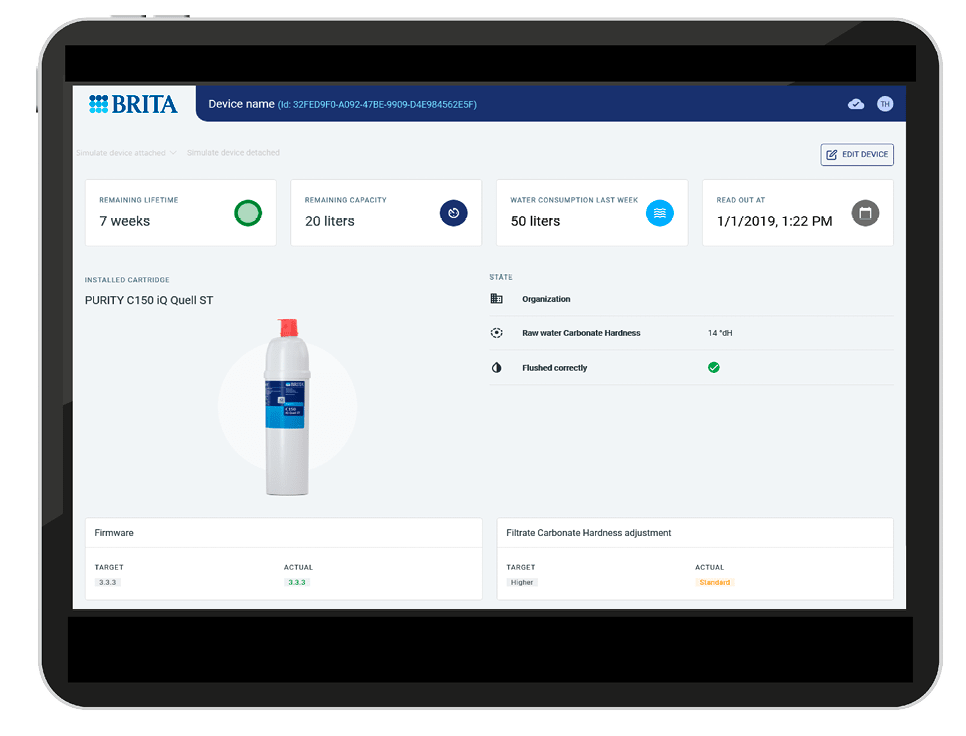Click the firmware actual 3.3.3 badge
The width and height of the screenshot is (966, 736).
point(297,582)
